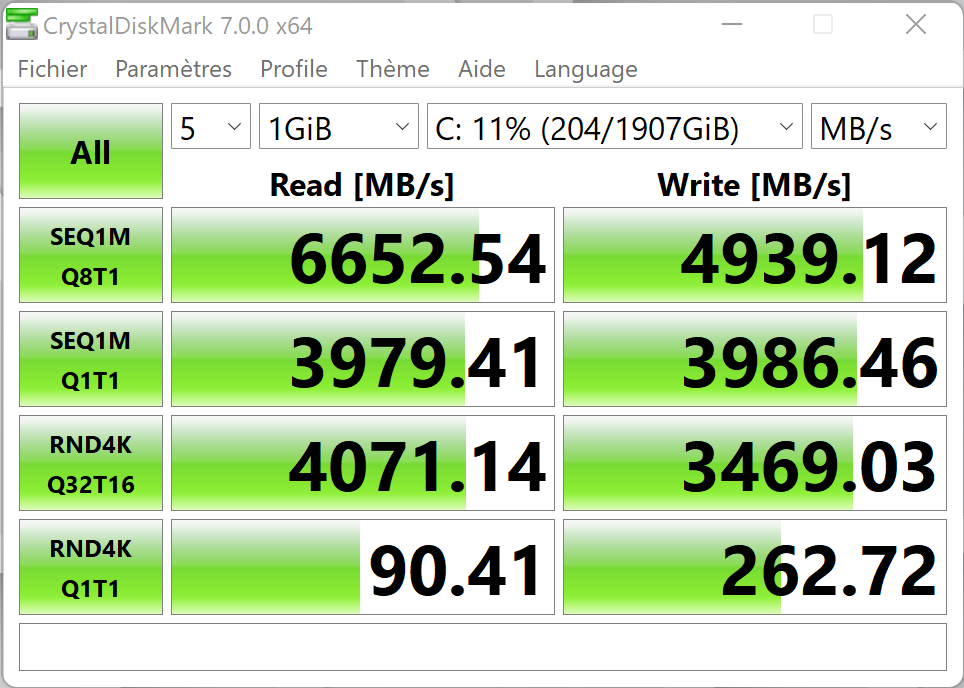The image size is (964, 688).
Task: Open the Language menu
Action: 585,69
